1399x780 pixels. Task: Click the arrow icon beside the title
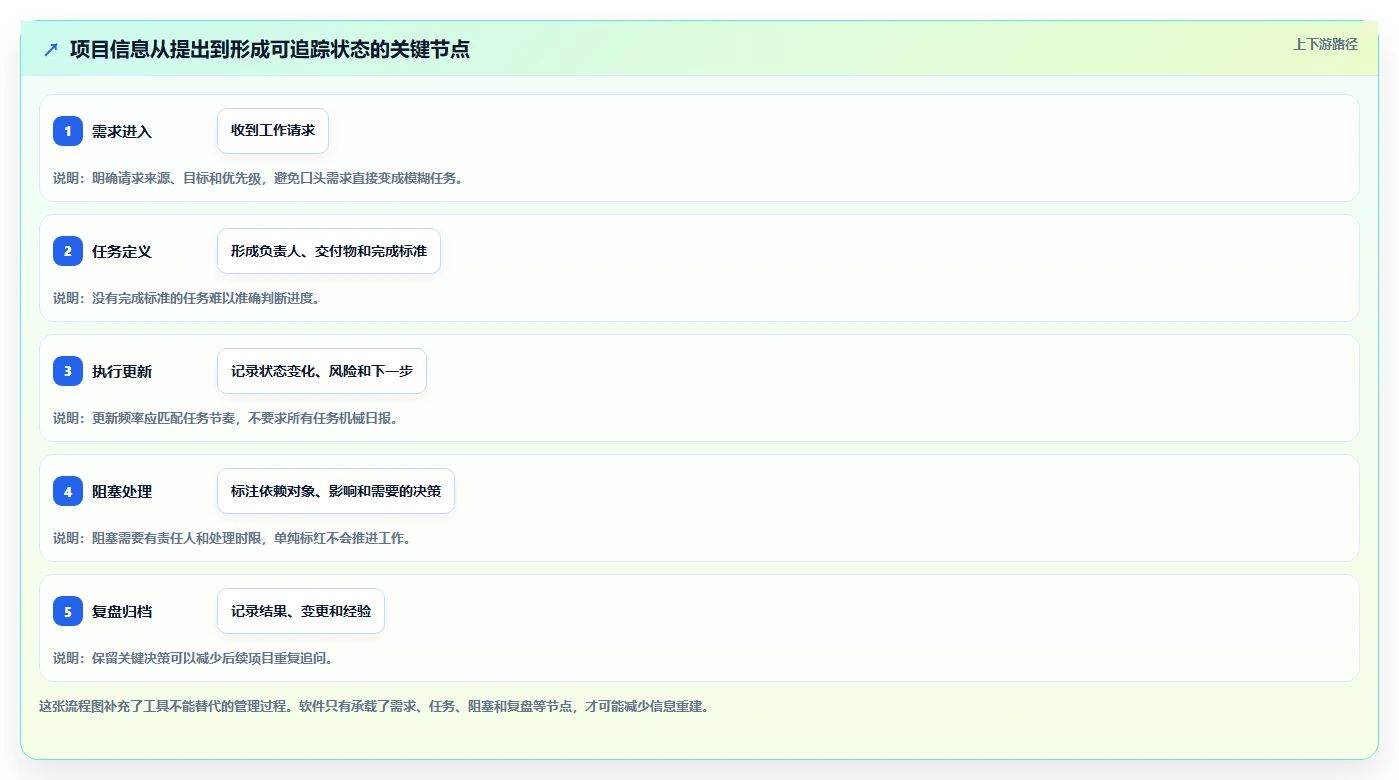[x=51, y=49]
